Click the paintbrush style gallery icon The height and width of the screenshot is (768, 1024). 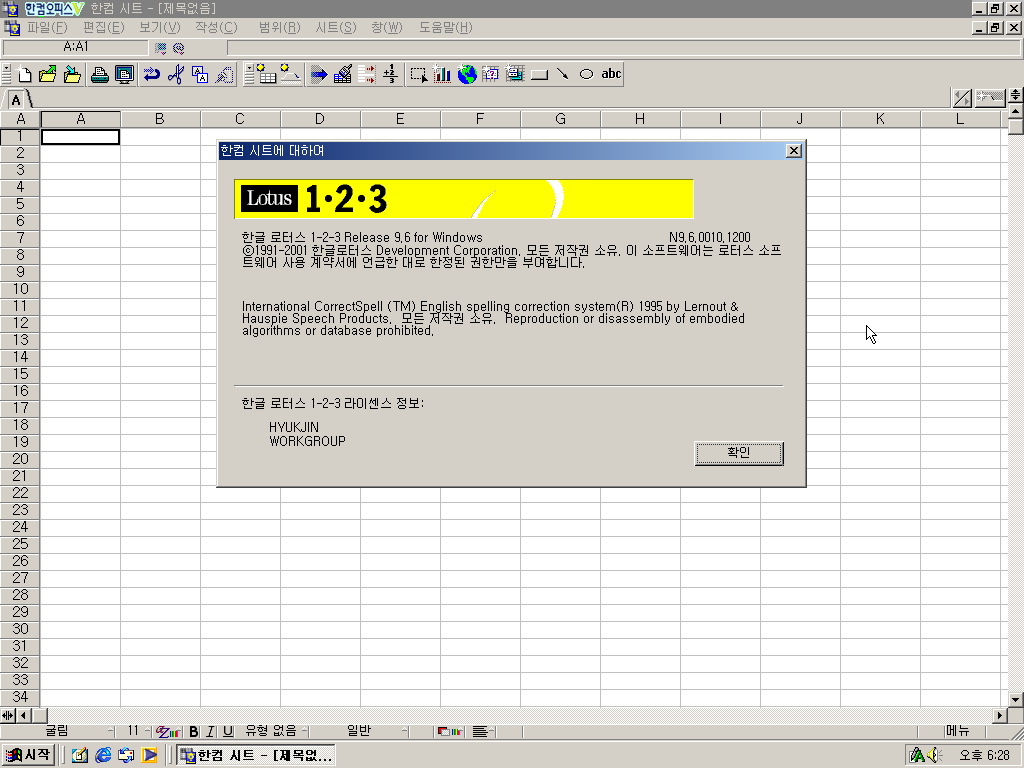tap(343, 74)
